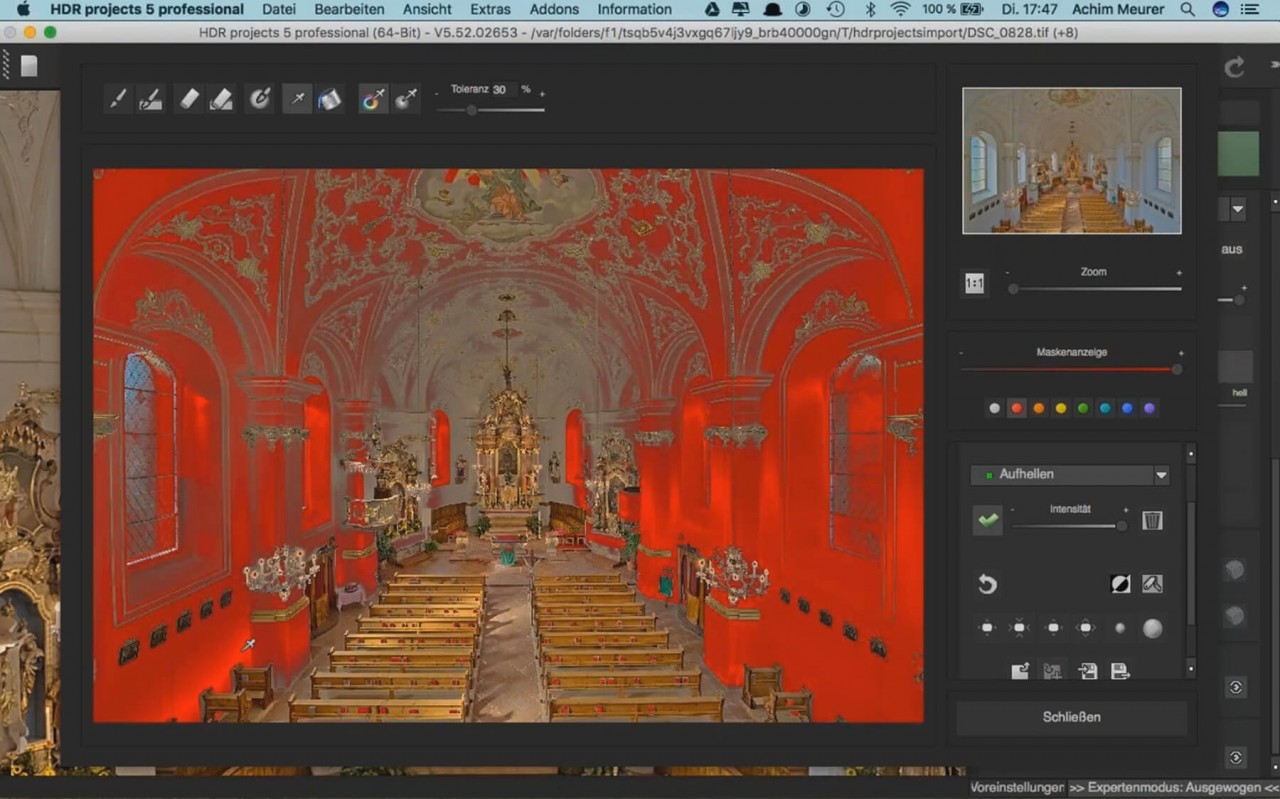Click the 1:1 zoom ratio button
Screen dimensions: 1280x799
(973, 284)
